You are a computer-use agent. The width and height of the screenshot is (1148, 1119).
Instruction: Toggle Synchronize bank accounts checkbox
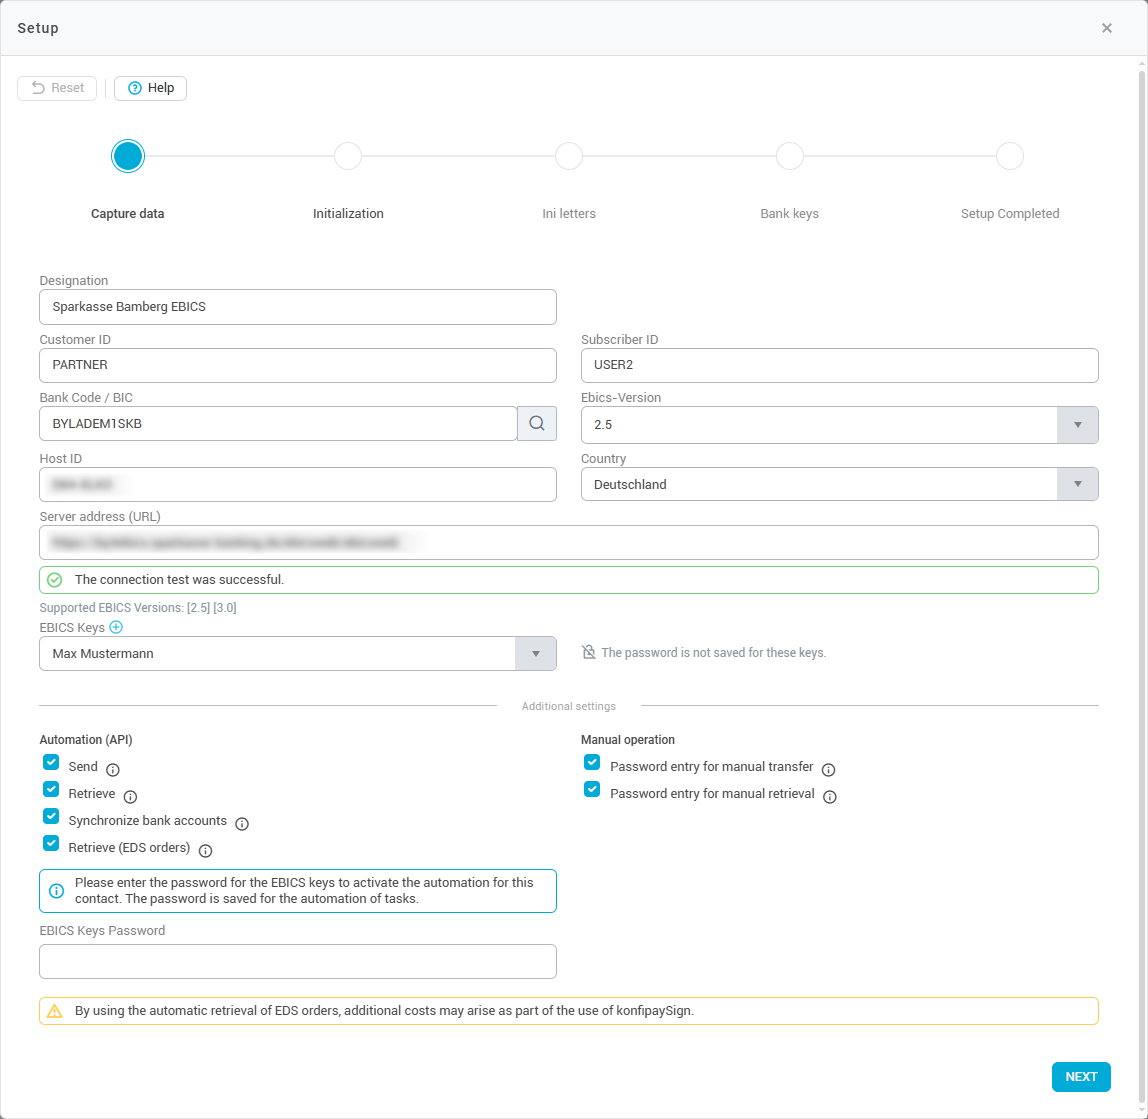click(x=51, y=816)
